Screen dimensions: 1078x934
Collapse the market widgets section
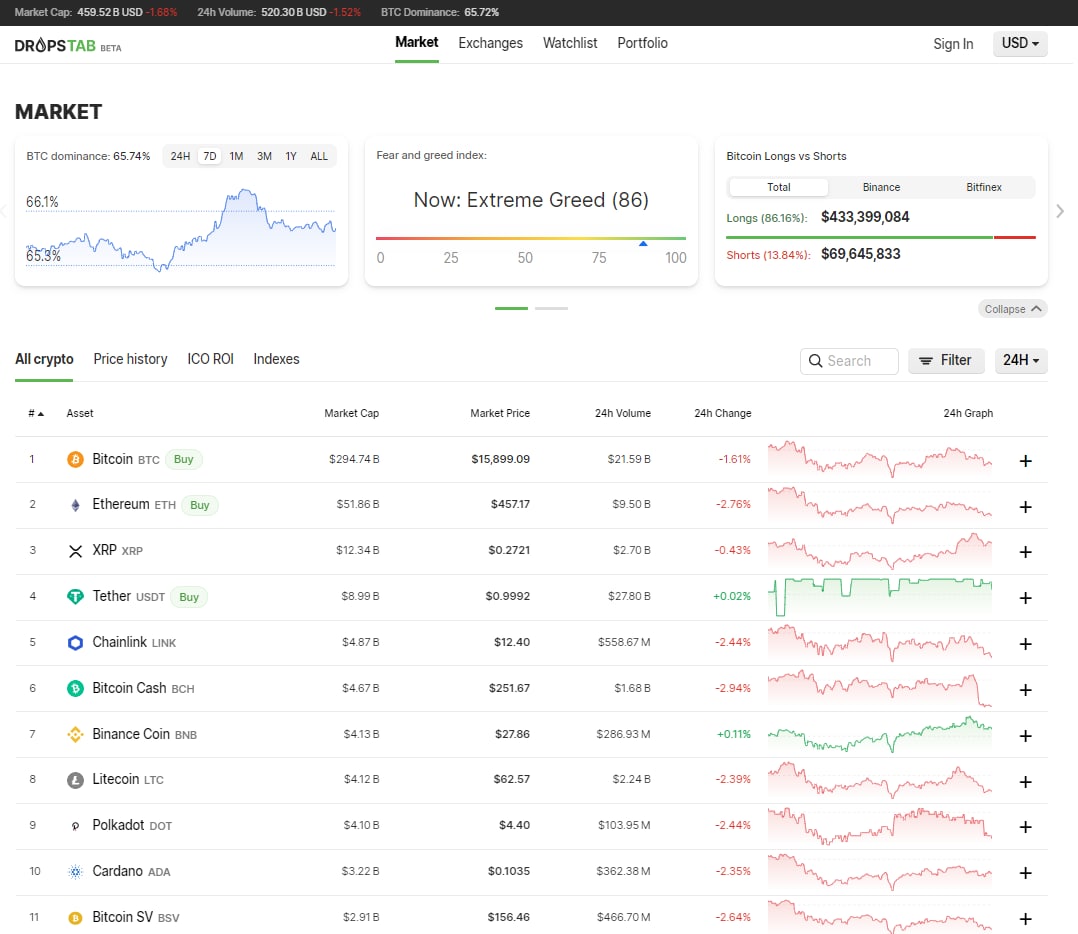pos(1012,309)
